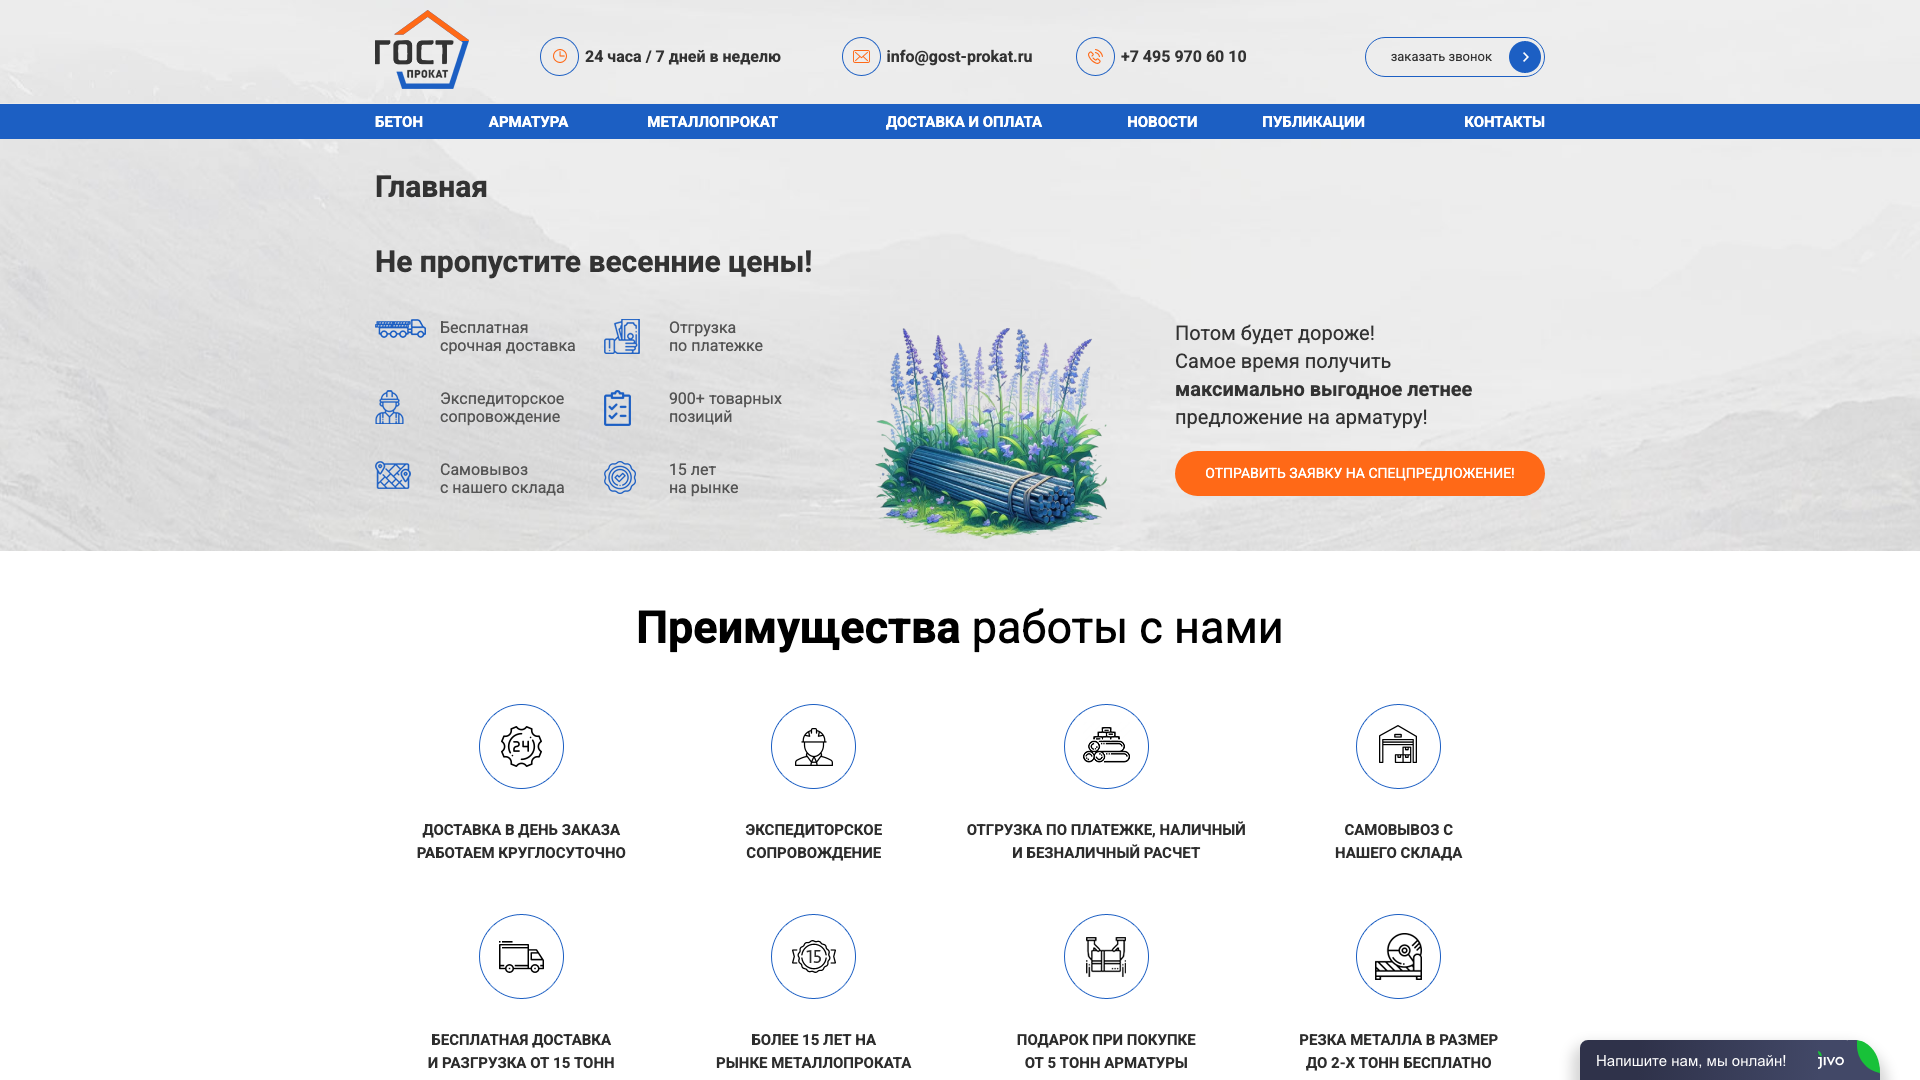Open the МЕТАЛЛОПРОКАТ menu item

tap(712, 122)
